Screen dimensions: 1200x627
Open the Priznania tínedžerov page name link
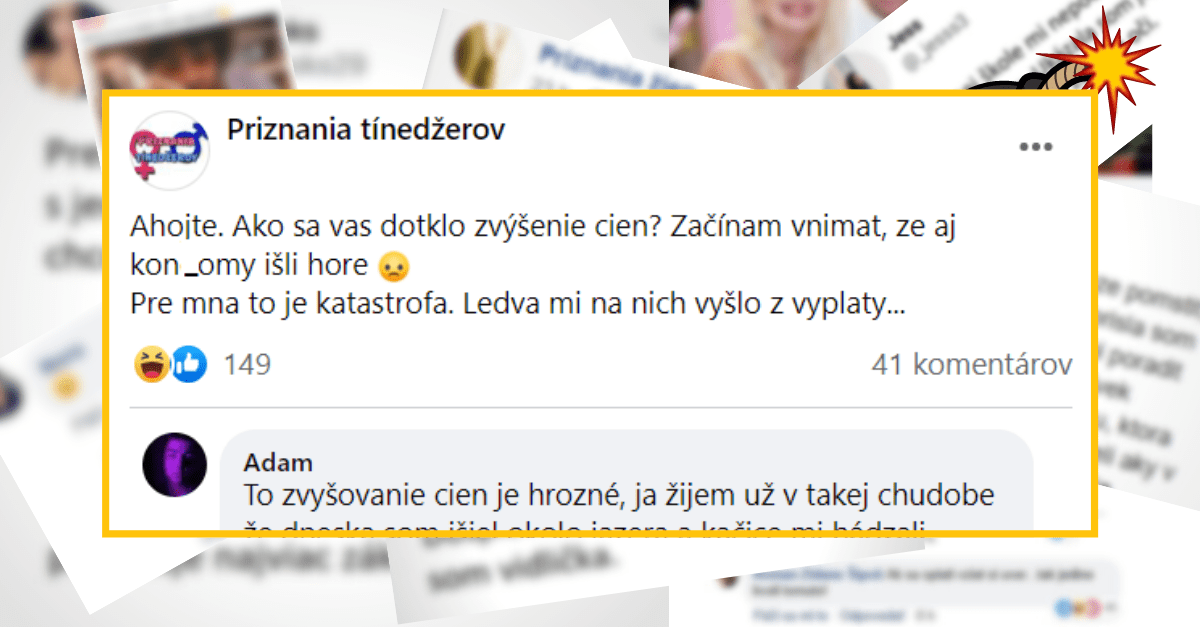click(366, 129)
